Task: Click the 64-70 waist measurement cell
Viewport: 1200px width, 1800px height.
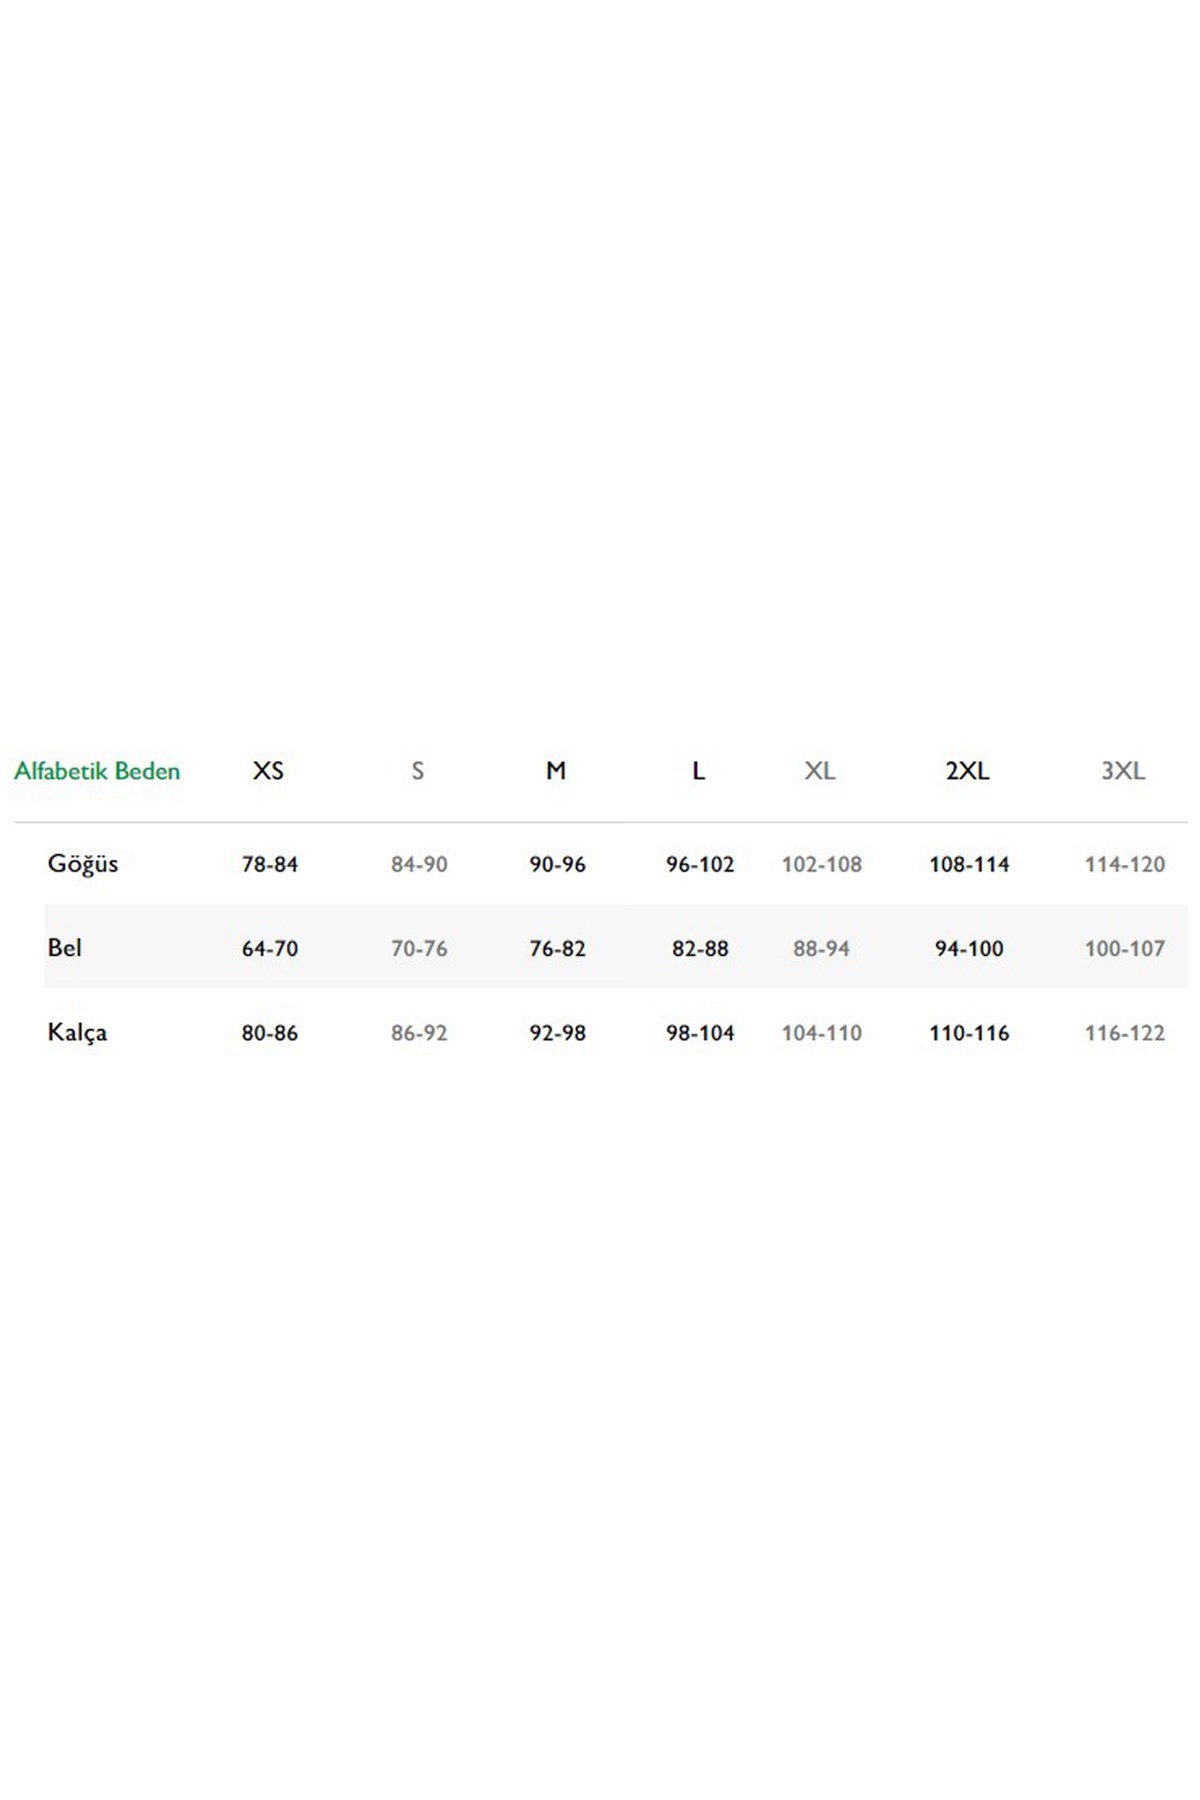Action: (x=270, y=949)
